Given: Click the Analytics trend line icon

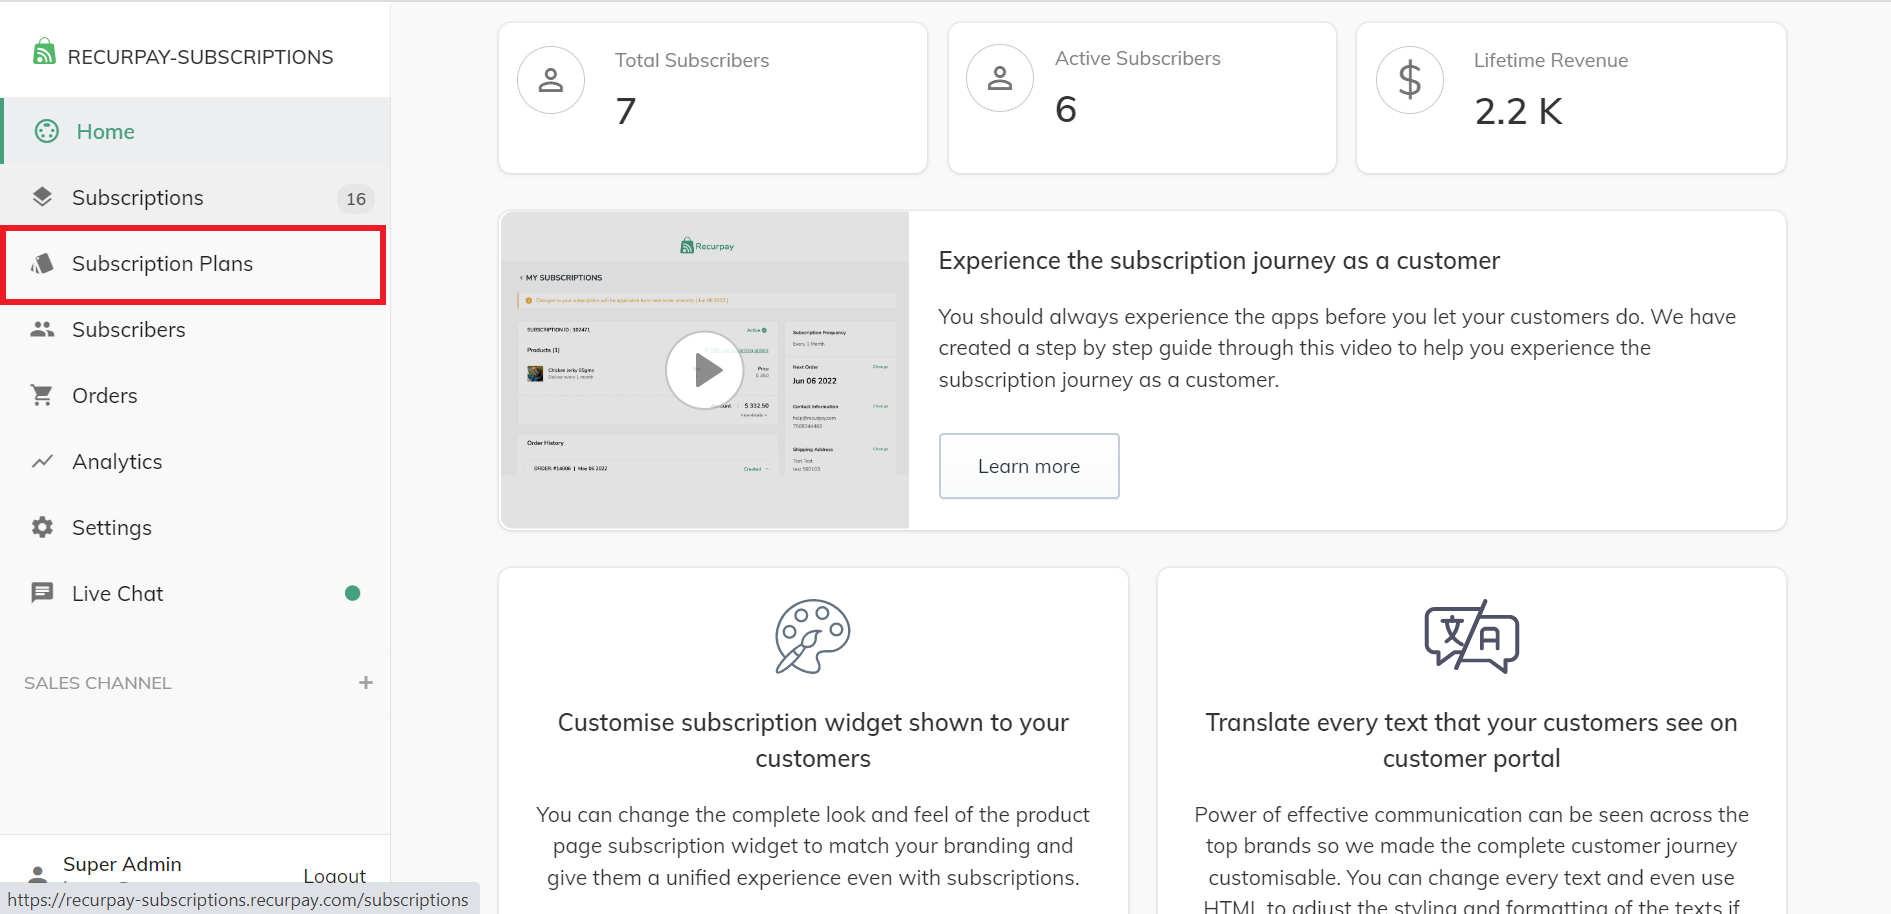Looking at the screenshot, I should pos(42,461).
